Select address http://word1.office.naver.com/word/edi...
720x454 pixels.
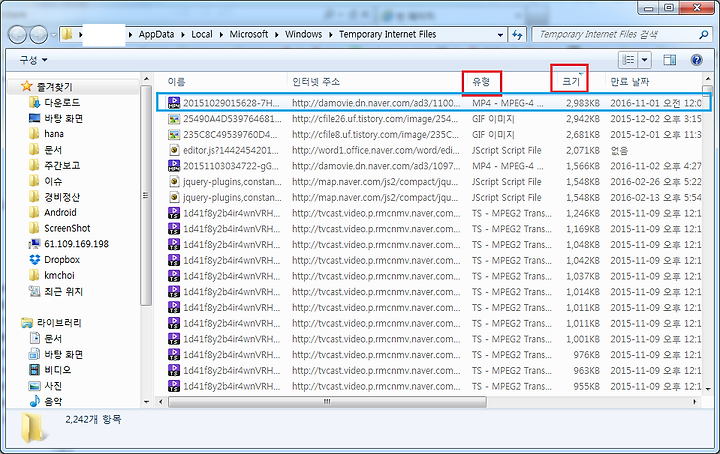[376, 150]
